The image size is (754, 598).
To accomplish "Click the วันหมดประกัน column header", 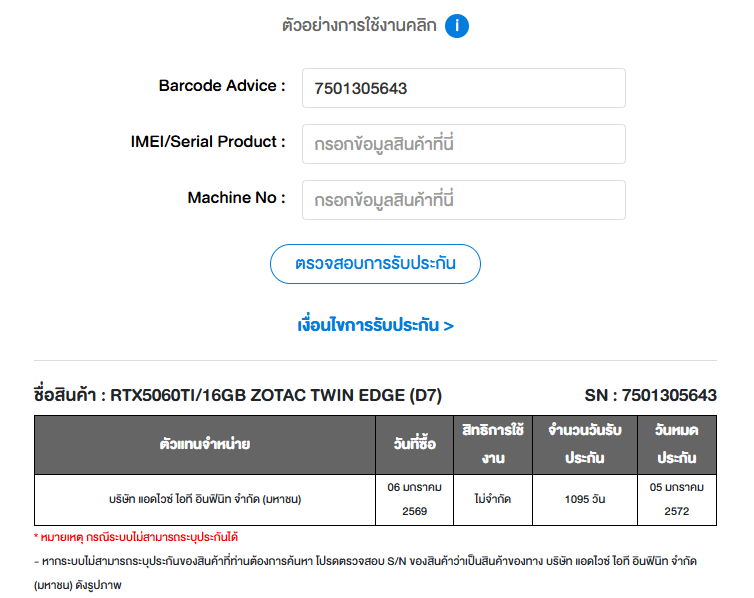I will [x=677, y=444].
